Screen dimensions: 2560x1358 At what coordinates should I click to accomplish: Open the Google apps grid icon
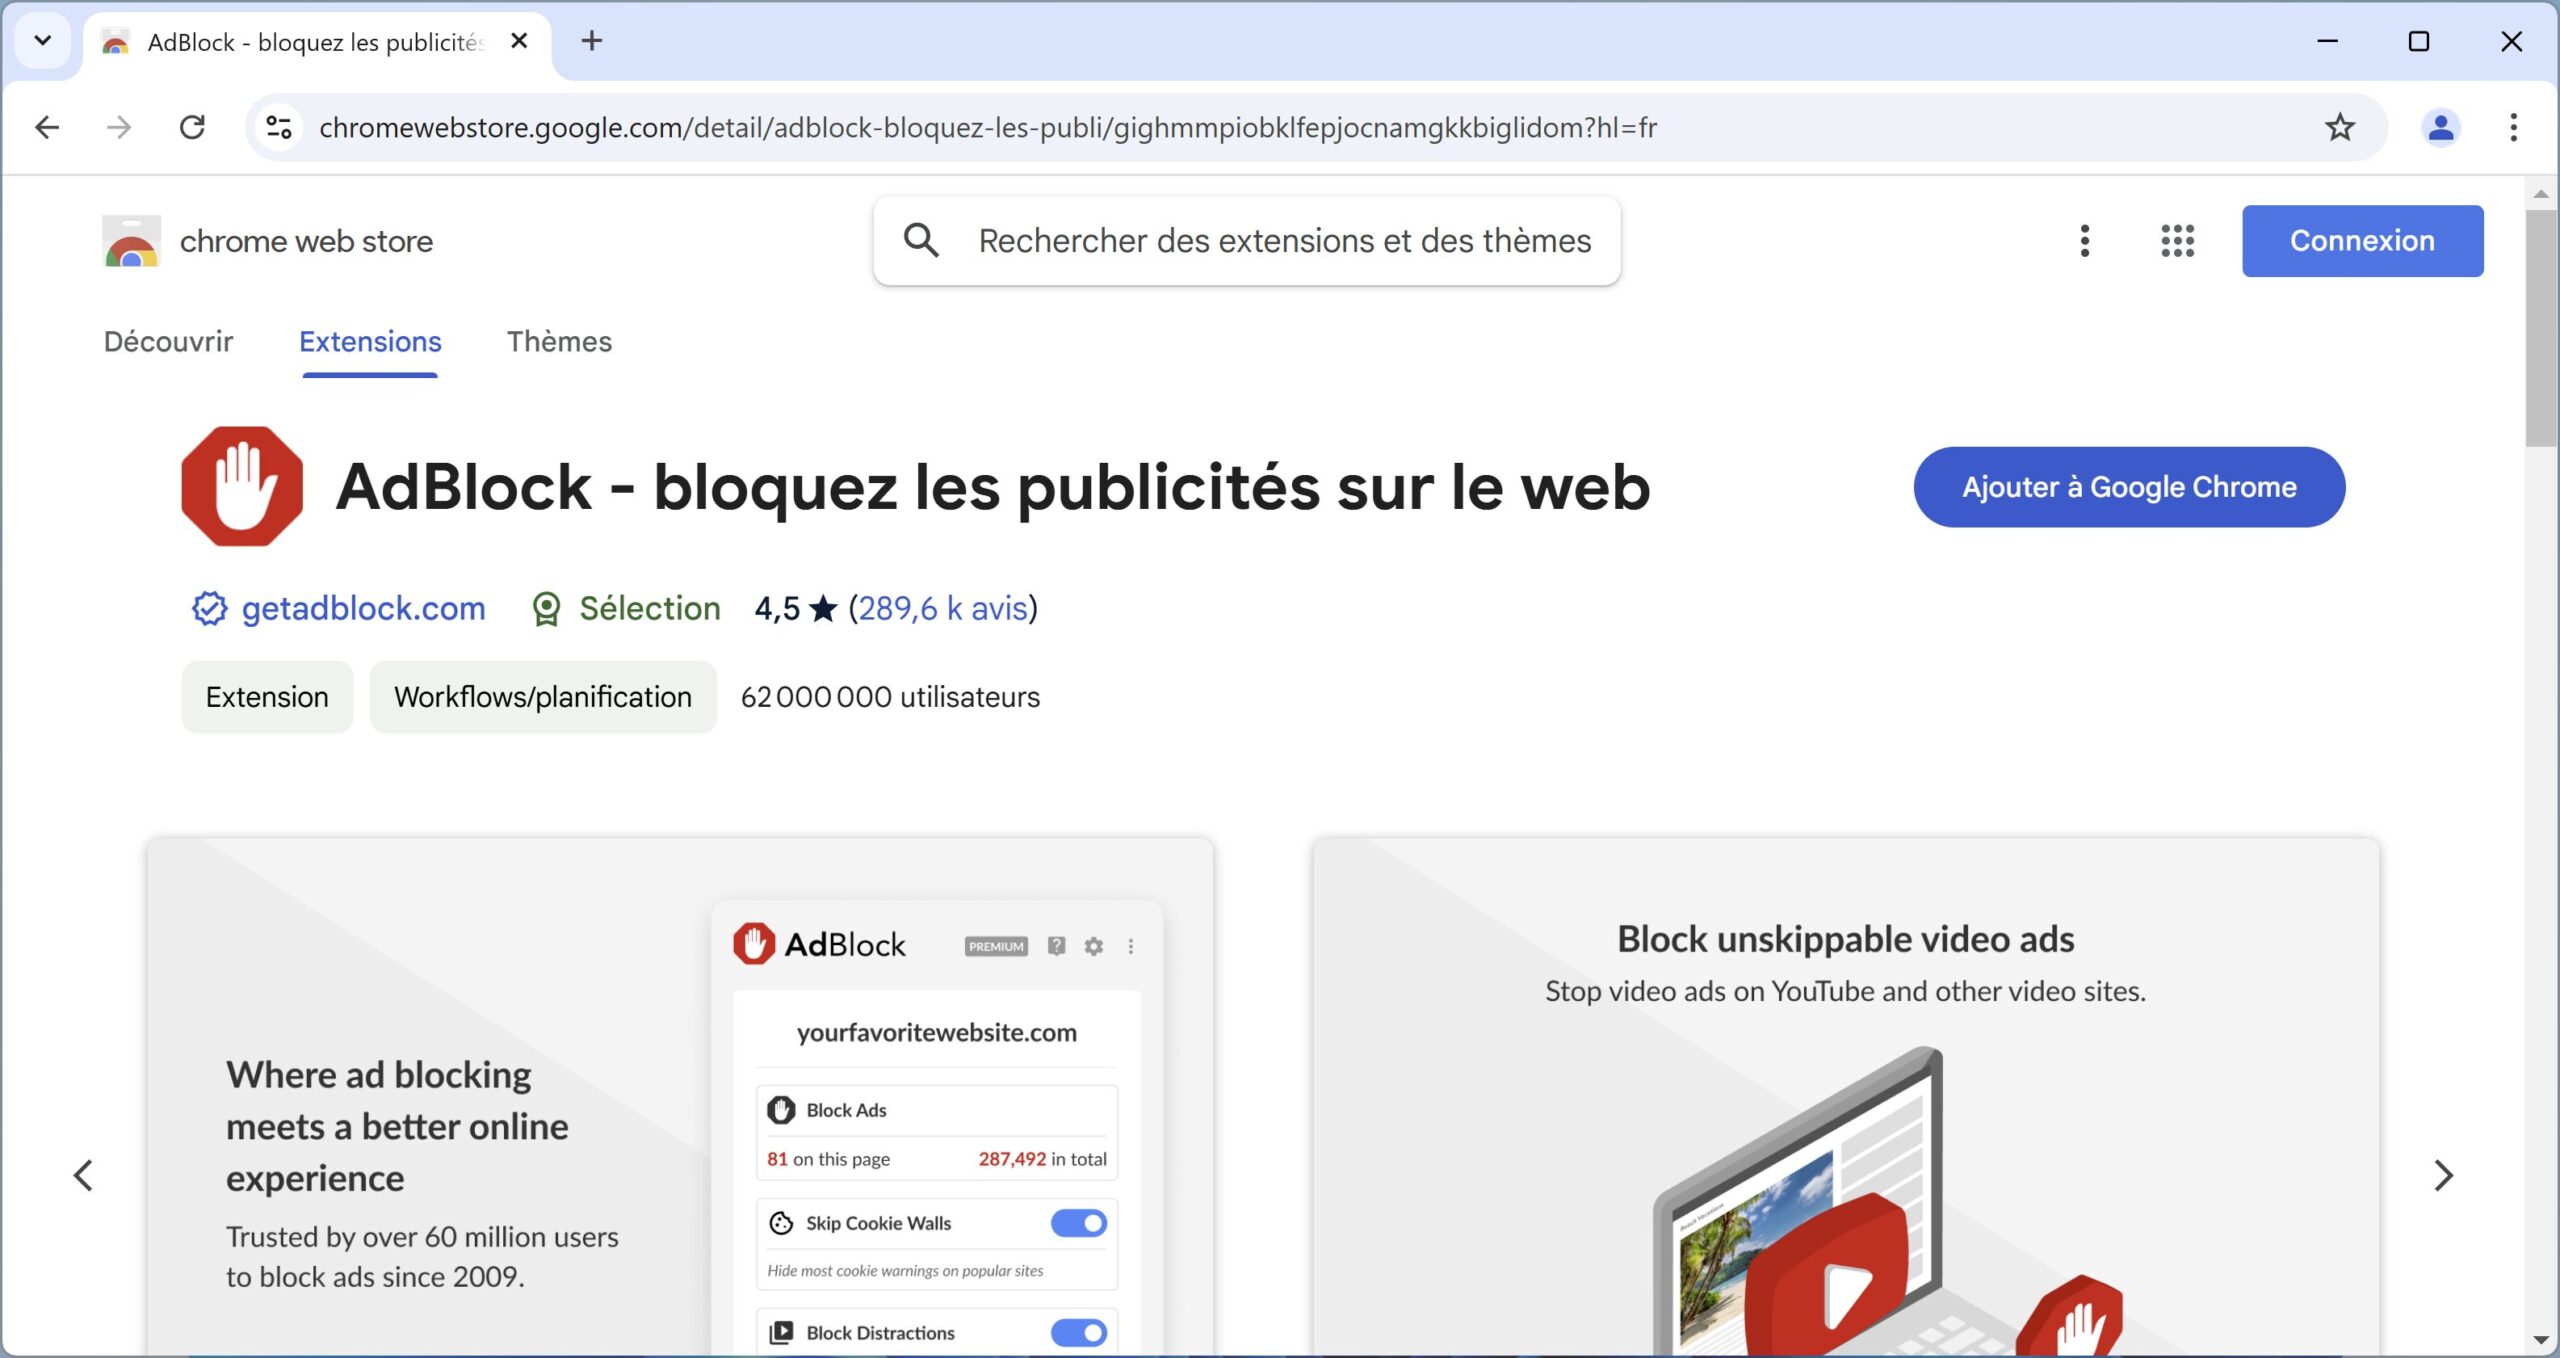[2177, 241]
